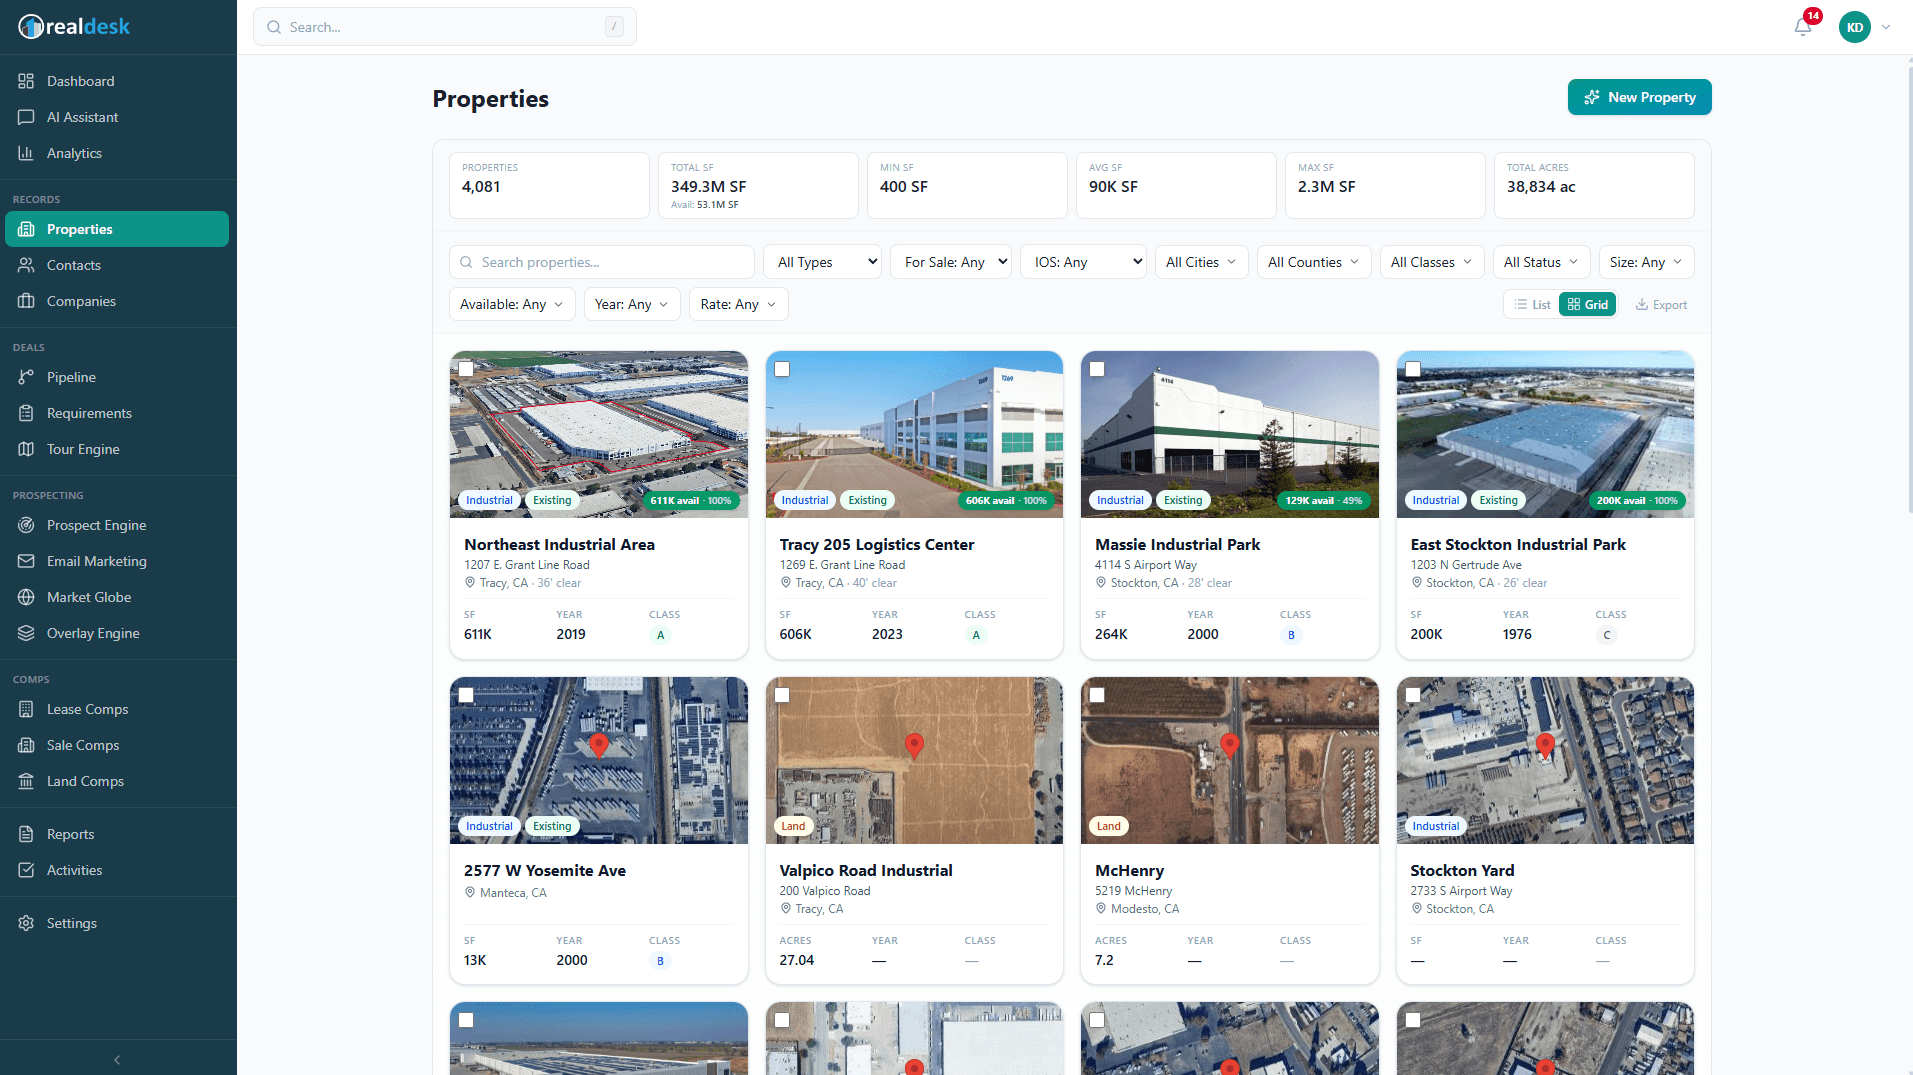The height and width of the screenshot is (1075, 1913).
Task: Click the Reports document icon
Action: click(26, 834)
